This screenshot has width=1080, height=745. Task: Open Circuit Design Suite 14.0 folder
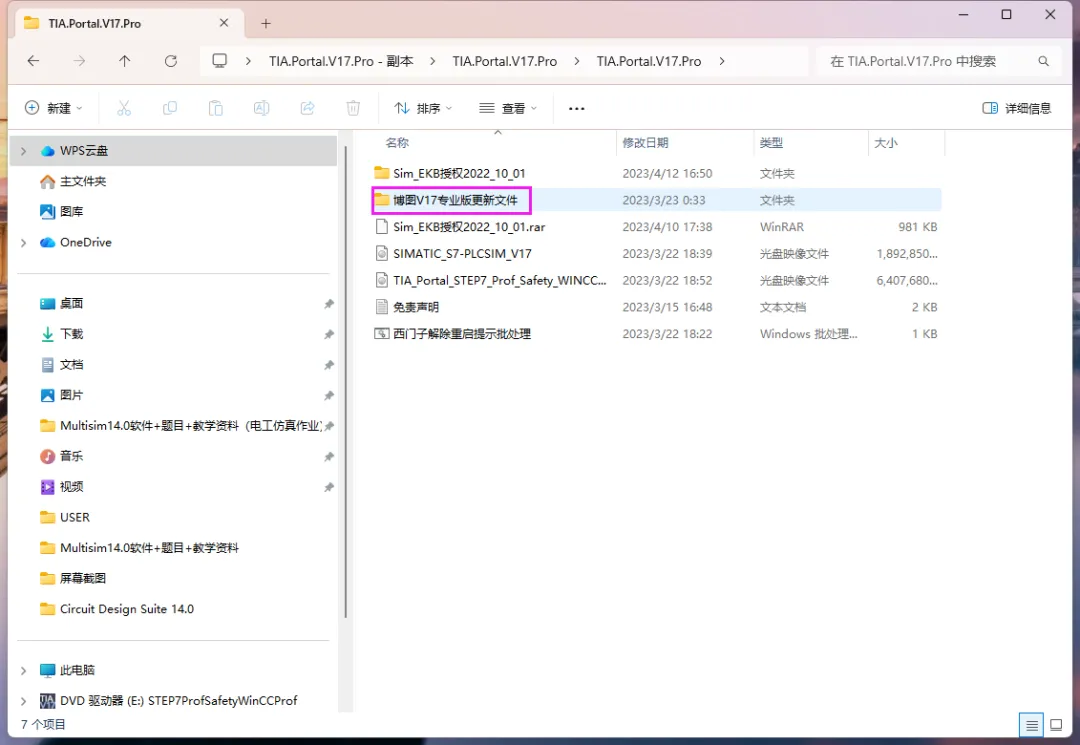point(116,609)
